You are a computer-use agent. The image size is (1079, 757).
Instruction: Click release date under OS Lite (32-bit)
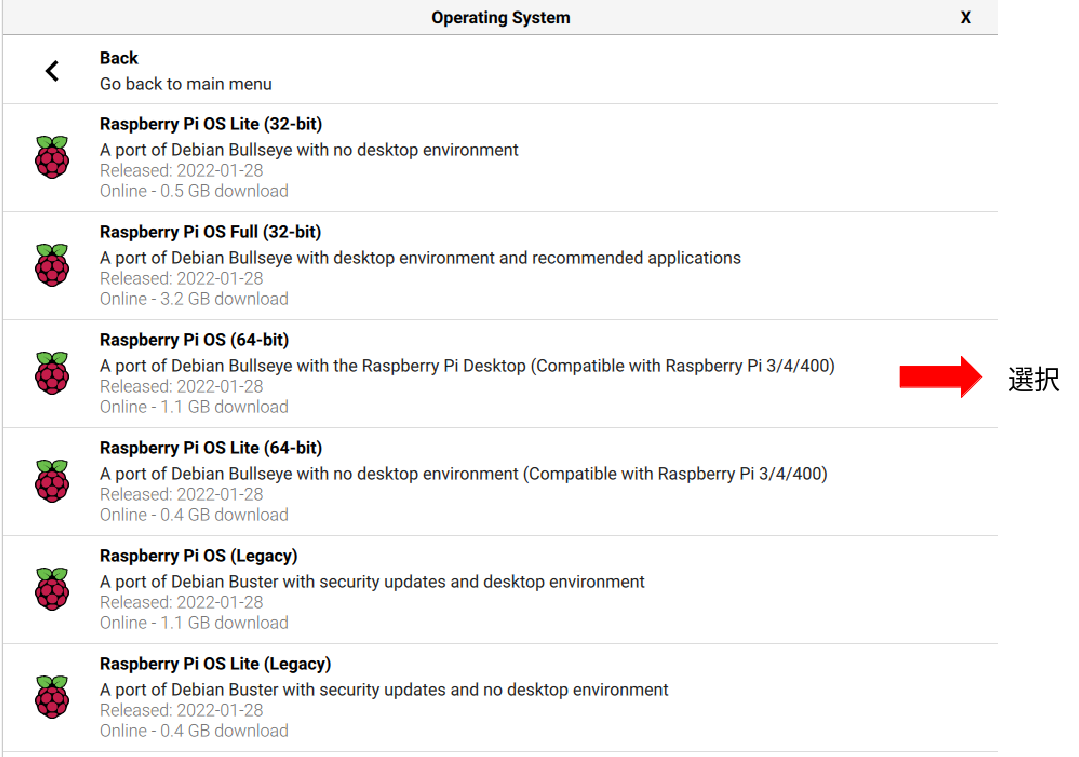click(x=182, y=171)
